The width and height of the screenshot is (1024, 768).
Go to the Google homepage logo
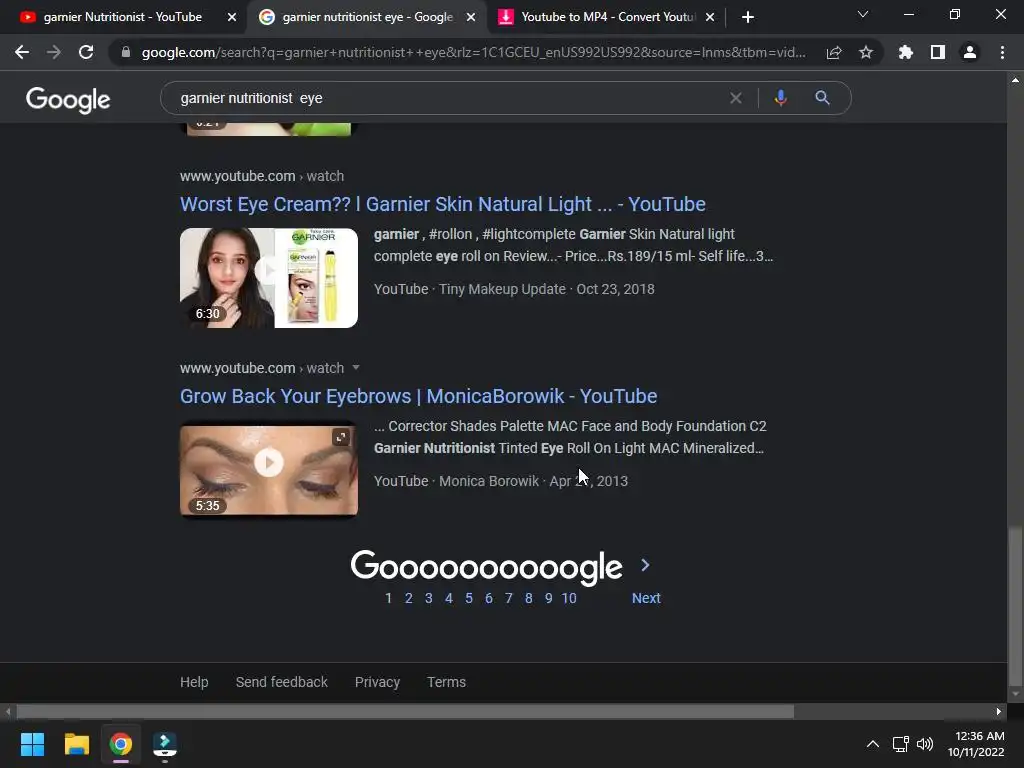[68, 100]
